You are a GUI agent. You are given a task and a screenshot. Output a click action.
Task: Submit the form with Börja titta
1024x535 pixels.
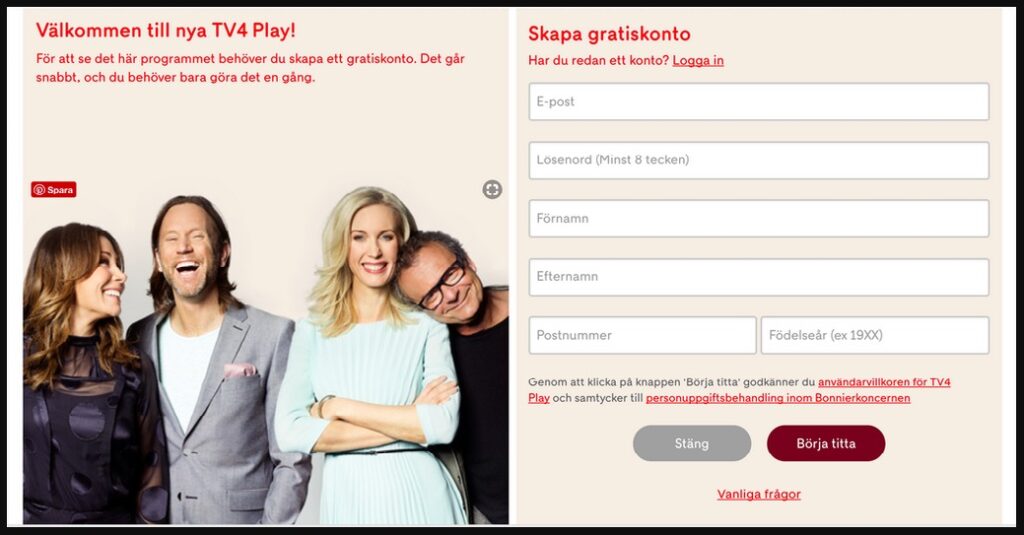[x=826, y=444]
